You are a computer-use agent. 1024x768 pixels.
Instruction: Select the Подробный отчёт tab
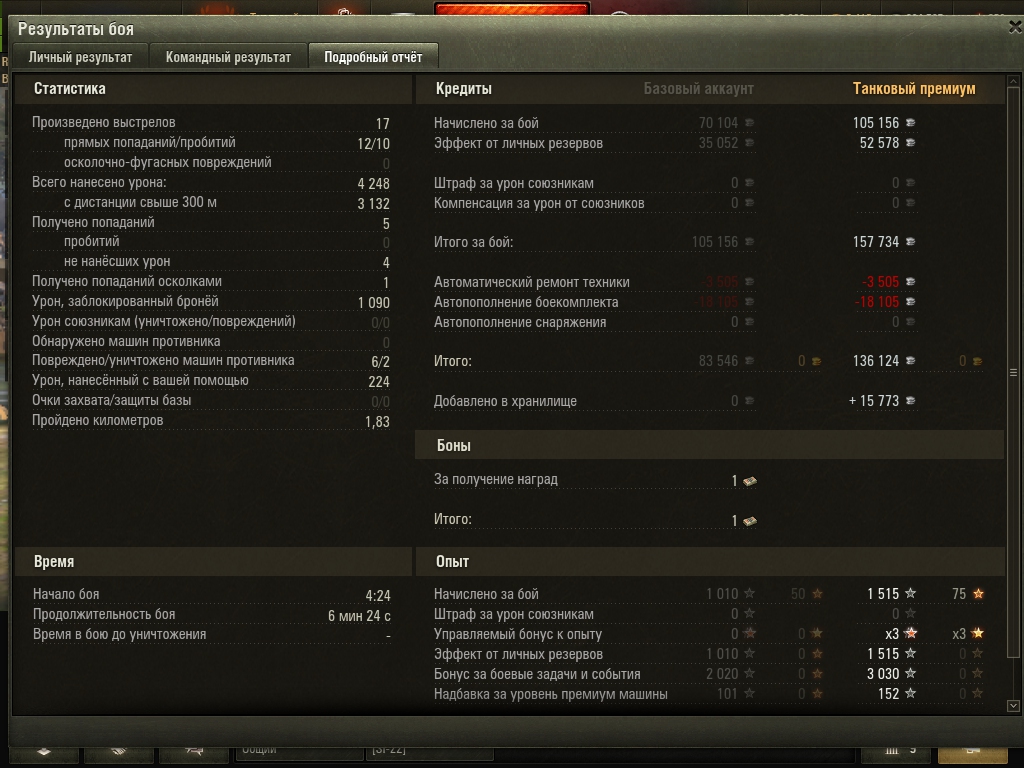coord(373,57)
